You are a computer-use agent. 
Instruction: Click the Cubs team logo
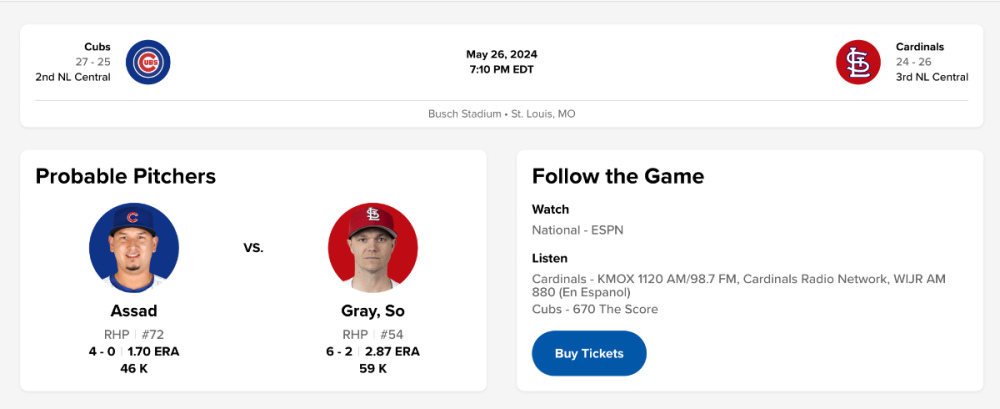148,62
